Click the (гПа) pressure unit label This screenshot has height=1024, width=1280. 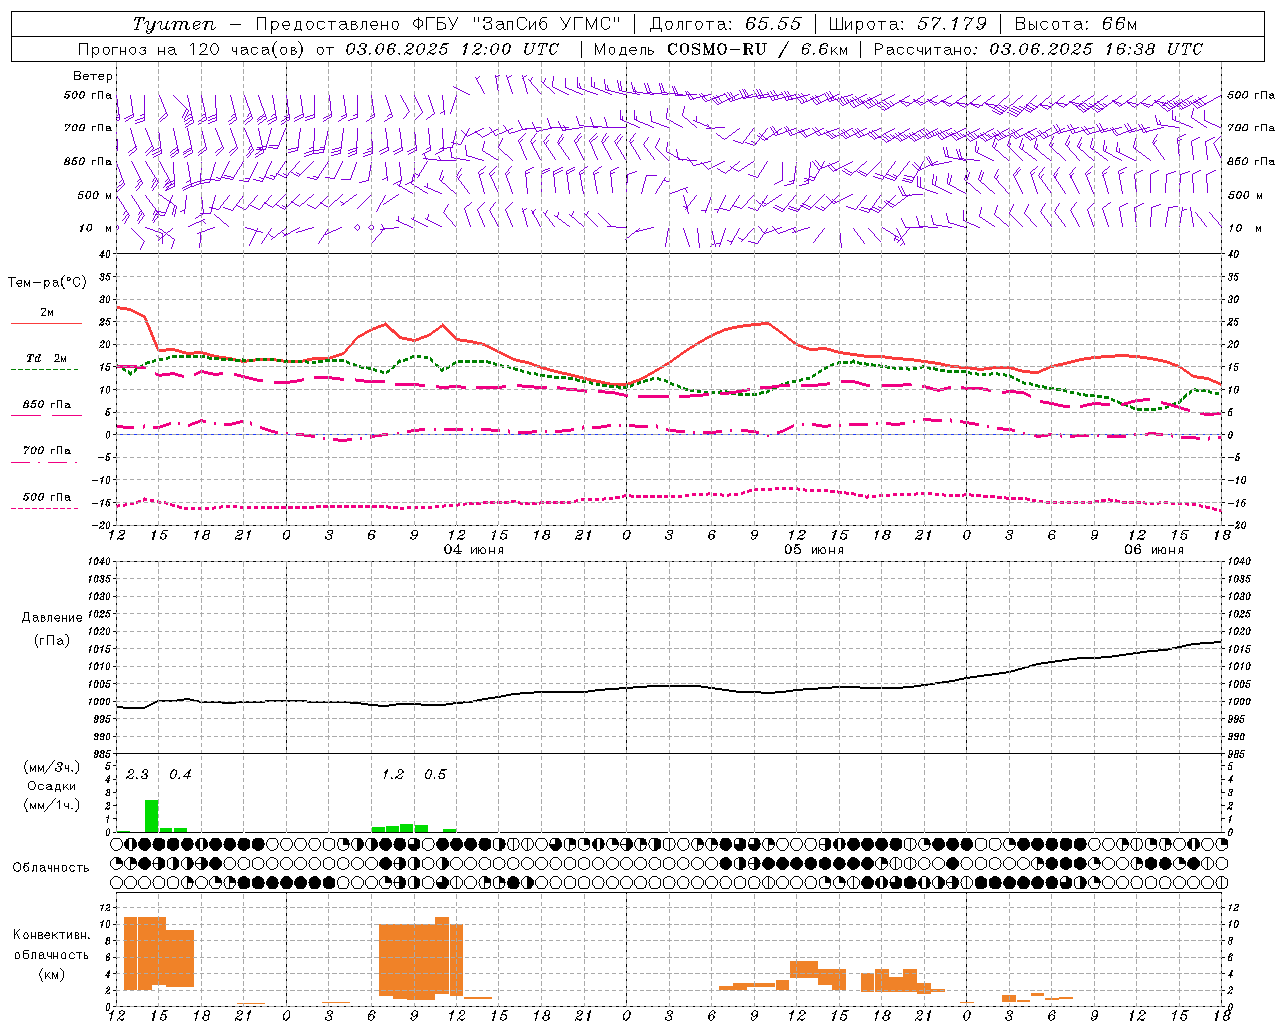pyautogui.click(x=52, y=640)
